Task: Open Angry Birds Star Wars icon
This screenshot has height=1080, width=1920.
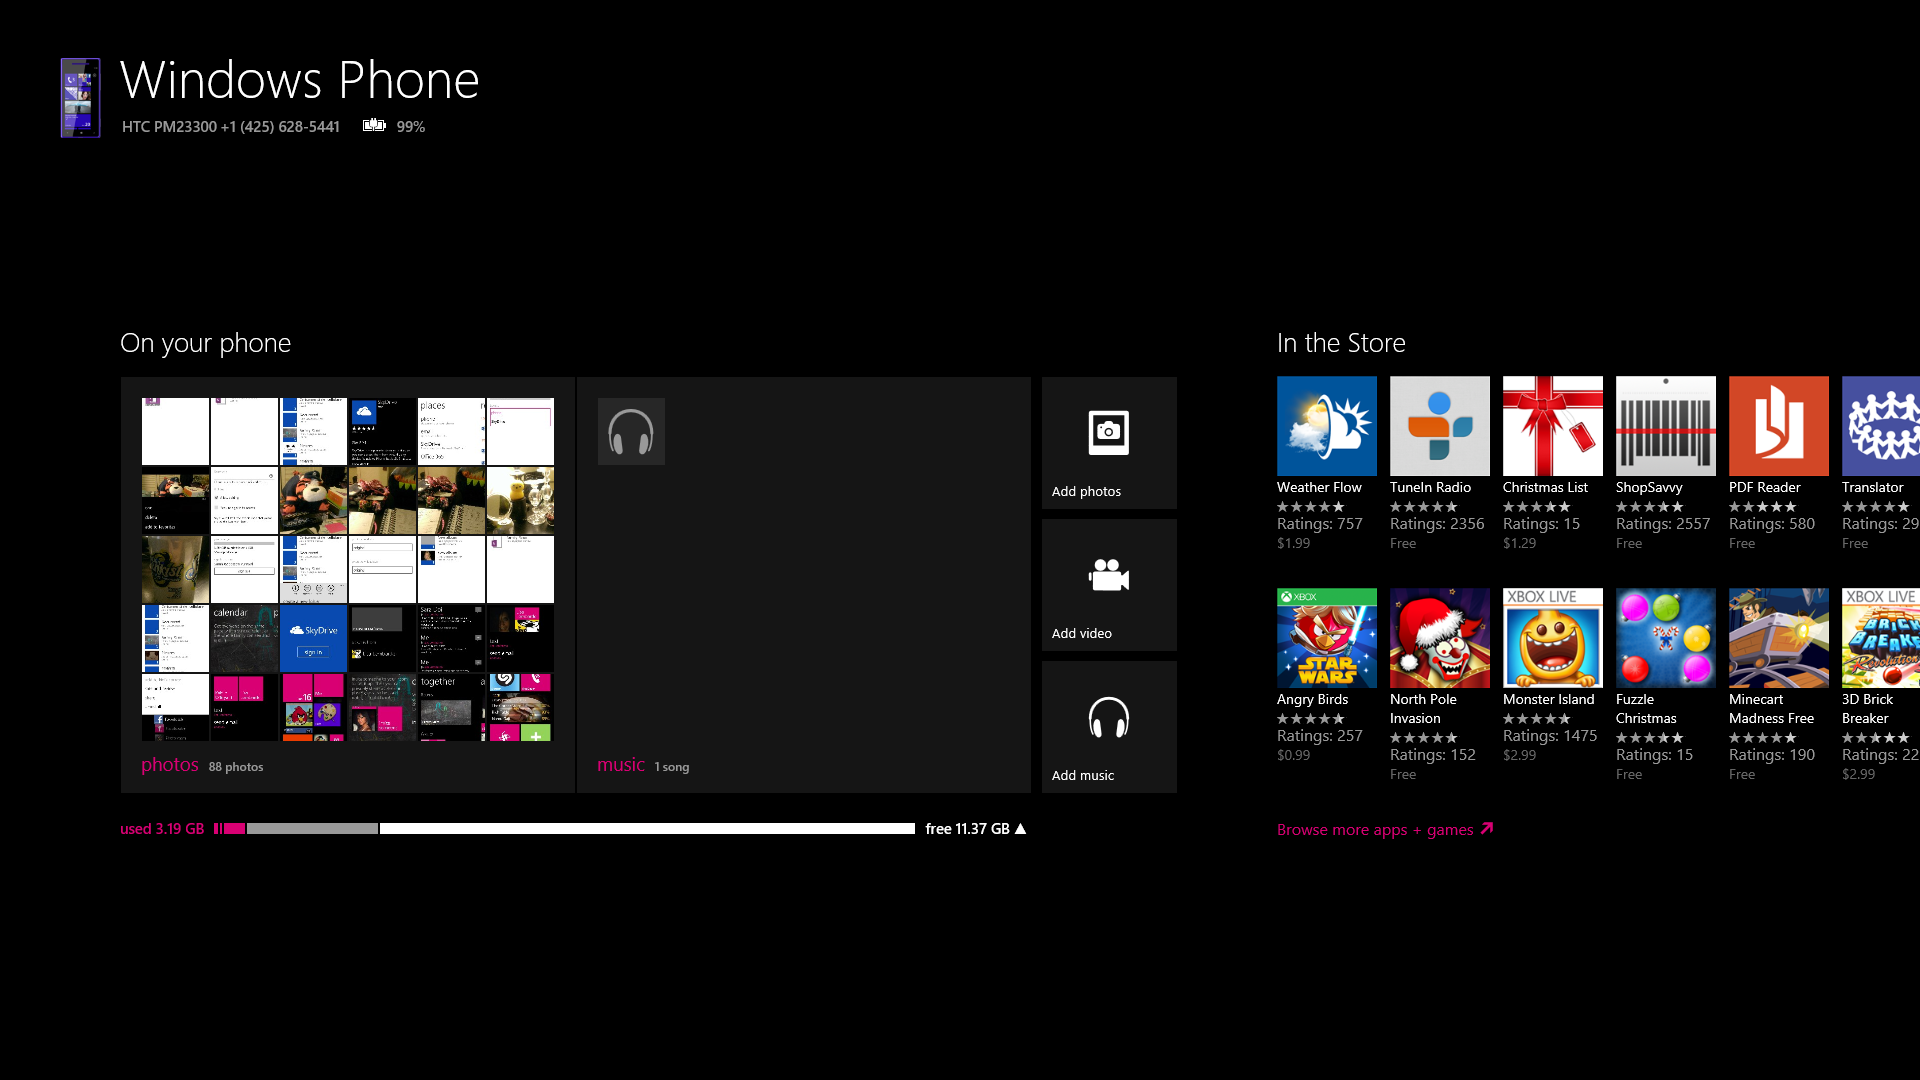Action: coord(1325,637)
